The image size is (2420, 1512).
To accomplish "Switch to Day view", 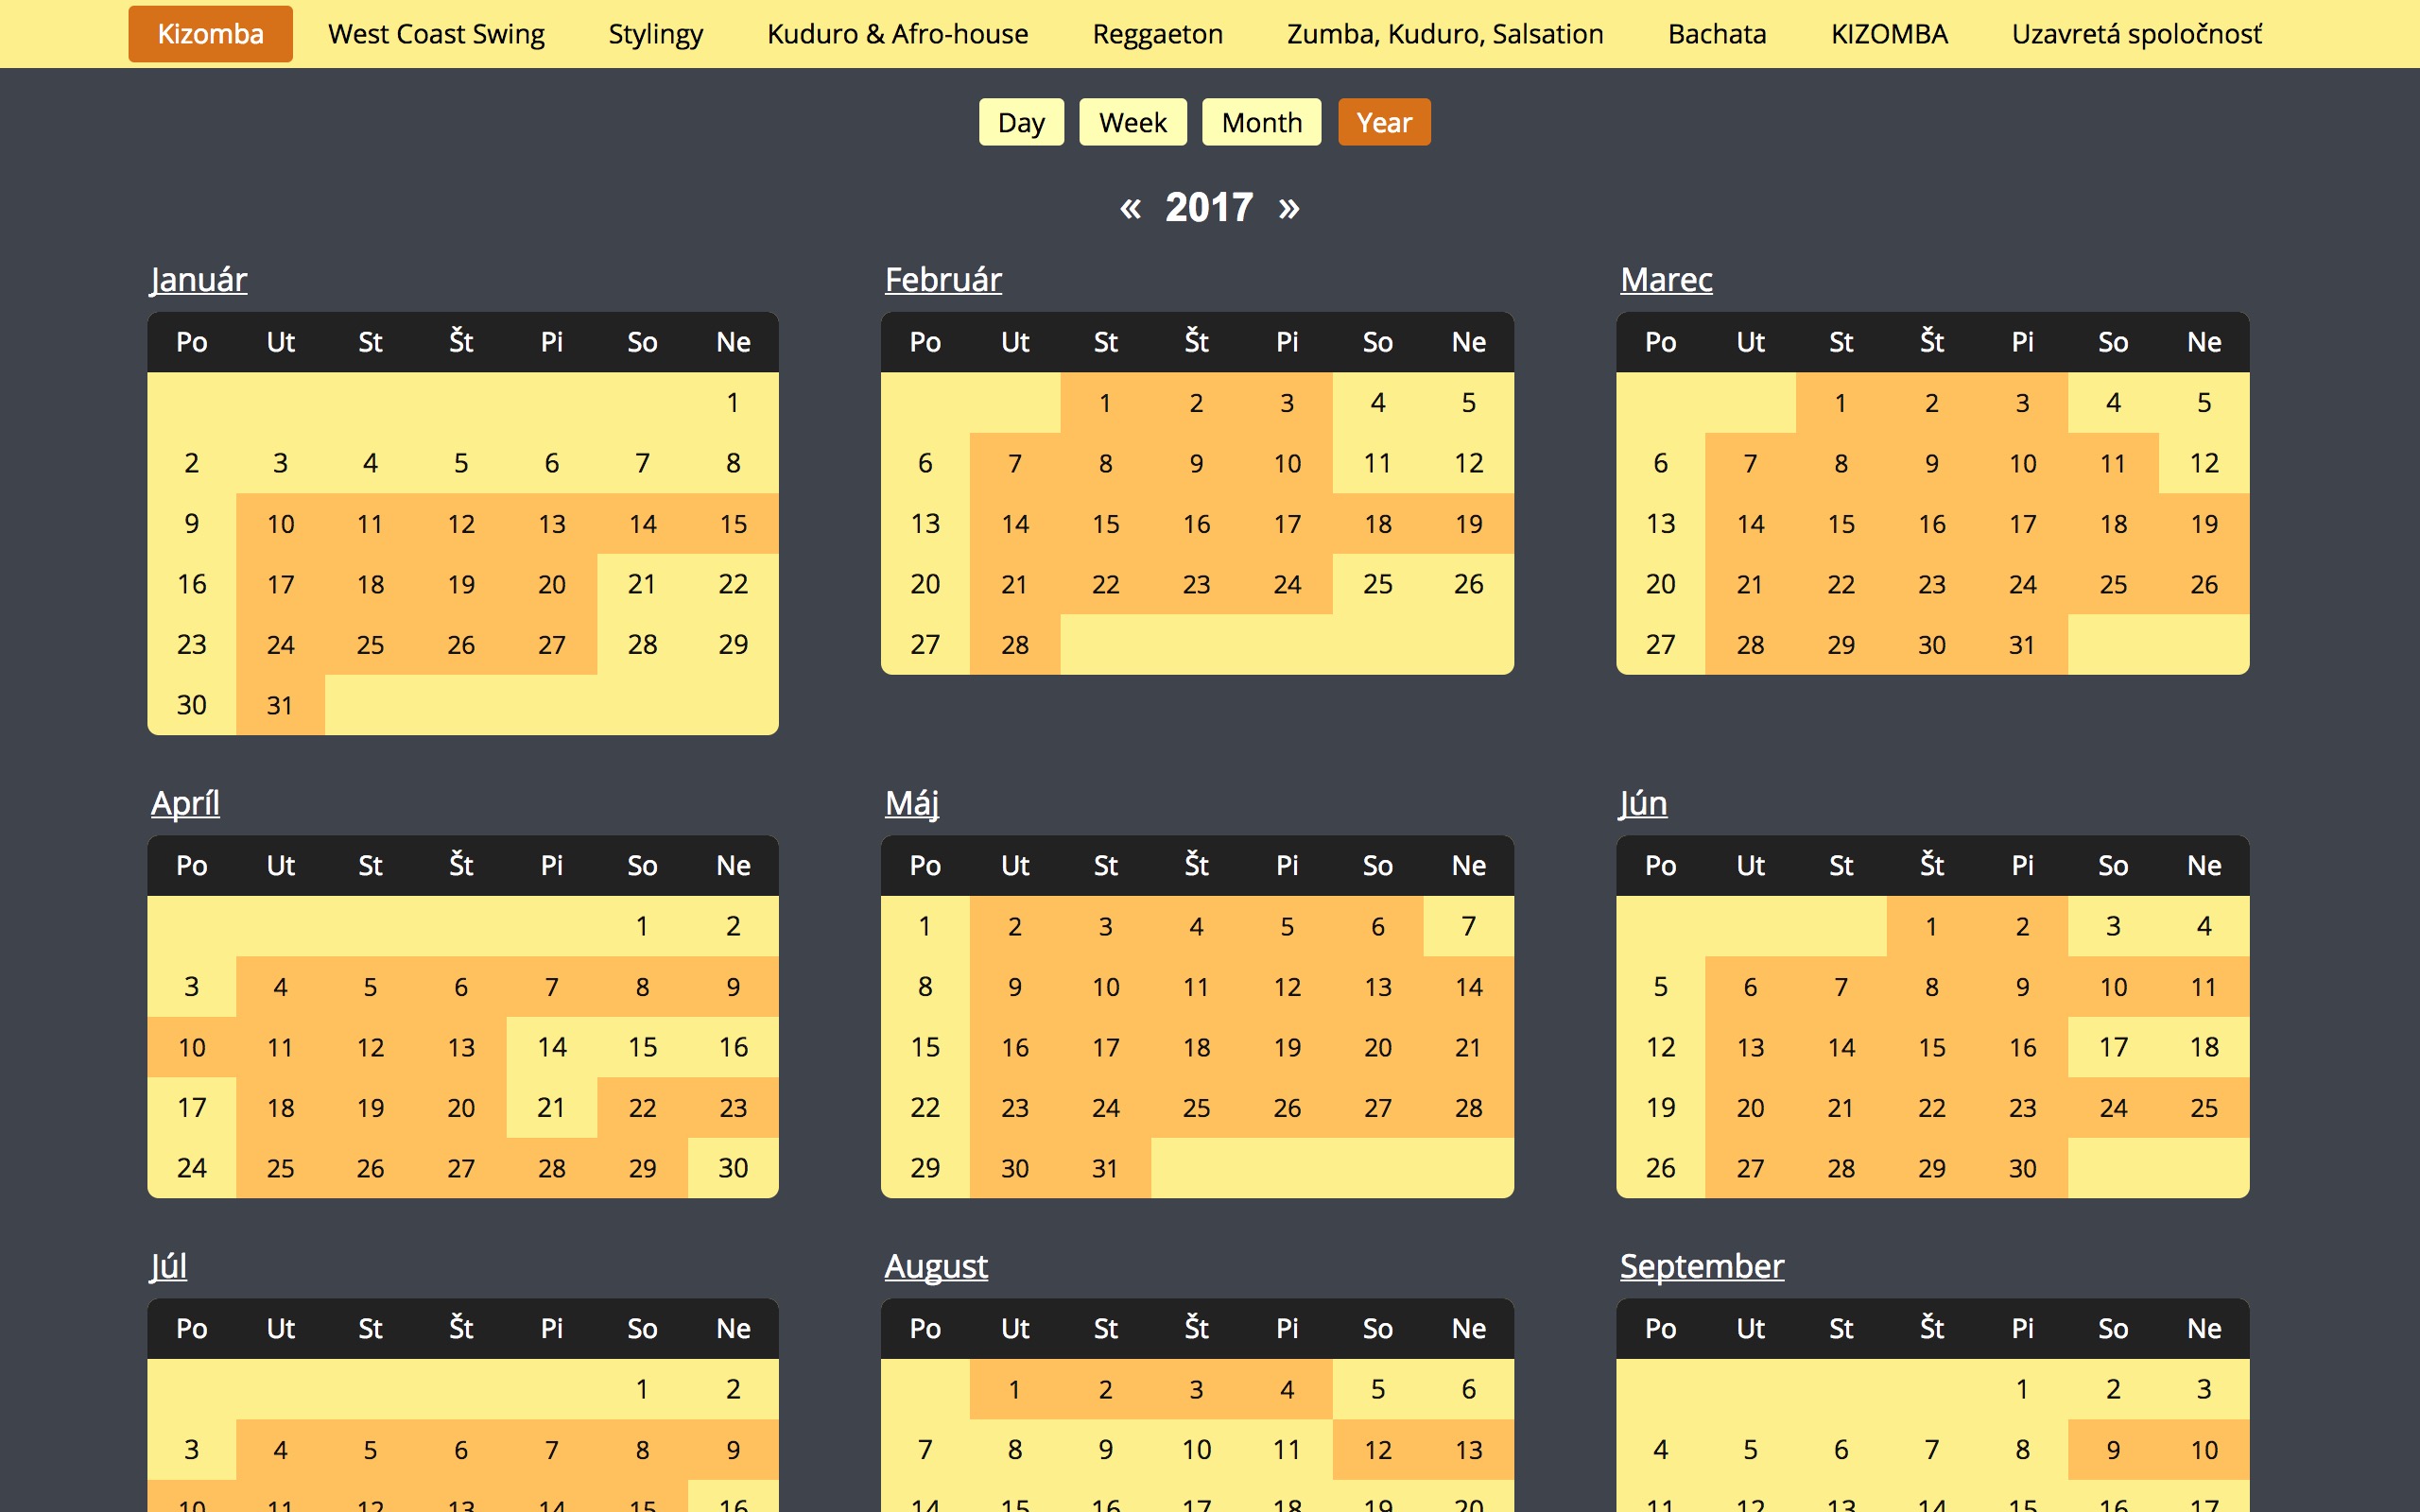I will point(1021,122).
